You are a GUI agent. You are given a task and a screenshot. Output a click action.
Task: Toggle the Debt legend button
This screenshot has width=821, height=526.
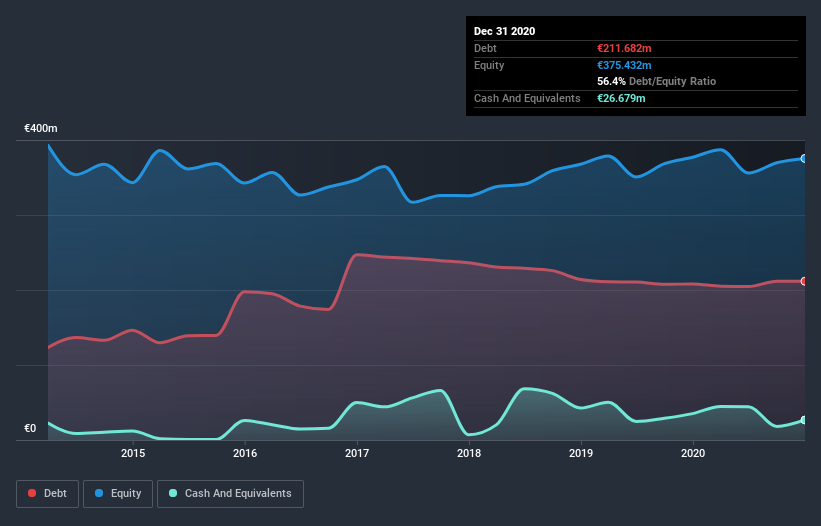[47, 494]
